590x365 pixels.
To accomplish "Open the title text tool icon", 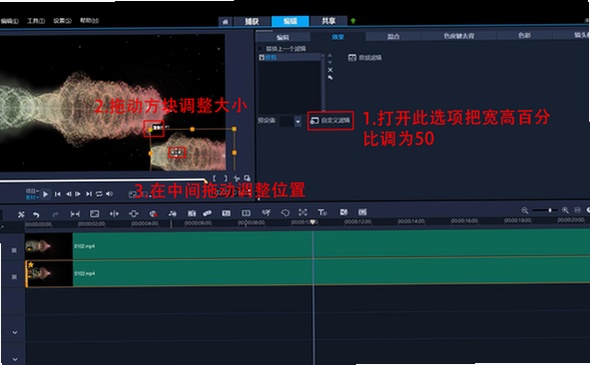I will click(x=322, y=213).
